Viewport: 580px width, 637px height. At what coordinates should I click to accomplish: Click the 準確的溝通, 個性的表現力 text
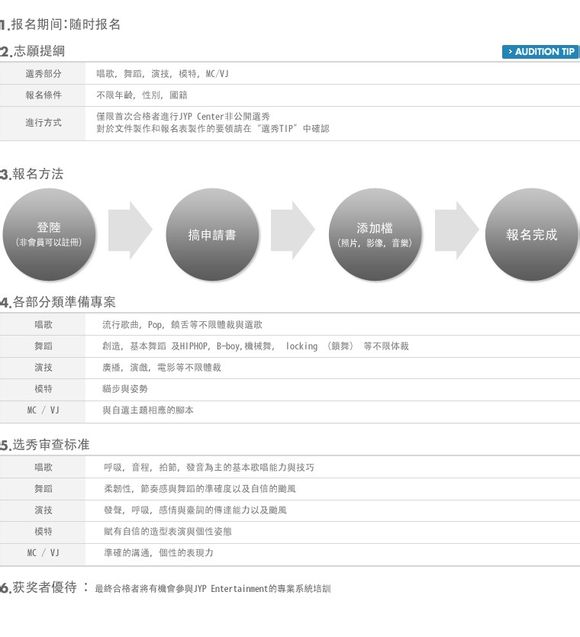coord(159,553)
